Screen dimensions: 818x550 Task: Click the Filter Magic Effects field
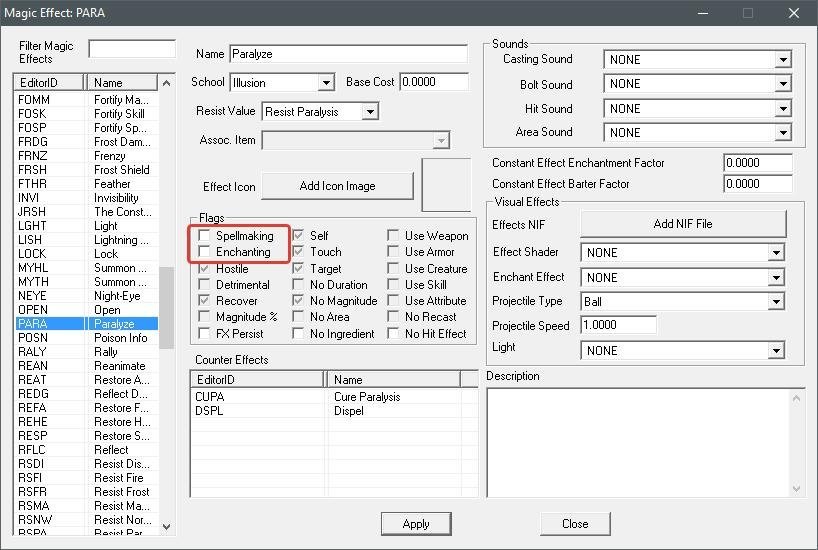(131, 49)
